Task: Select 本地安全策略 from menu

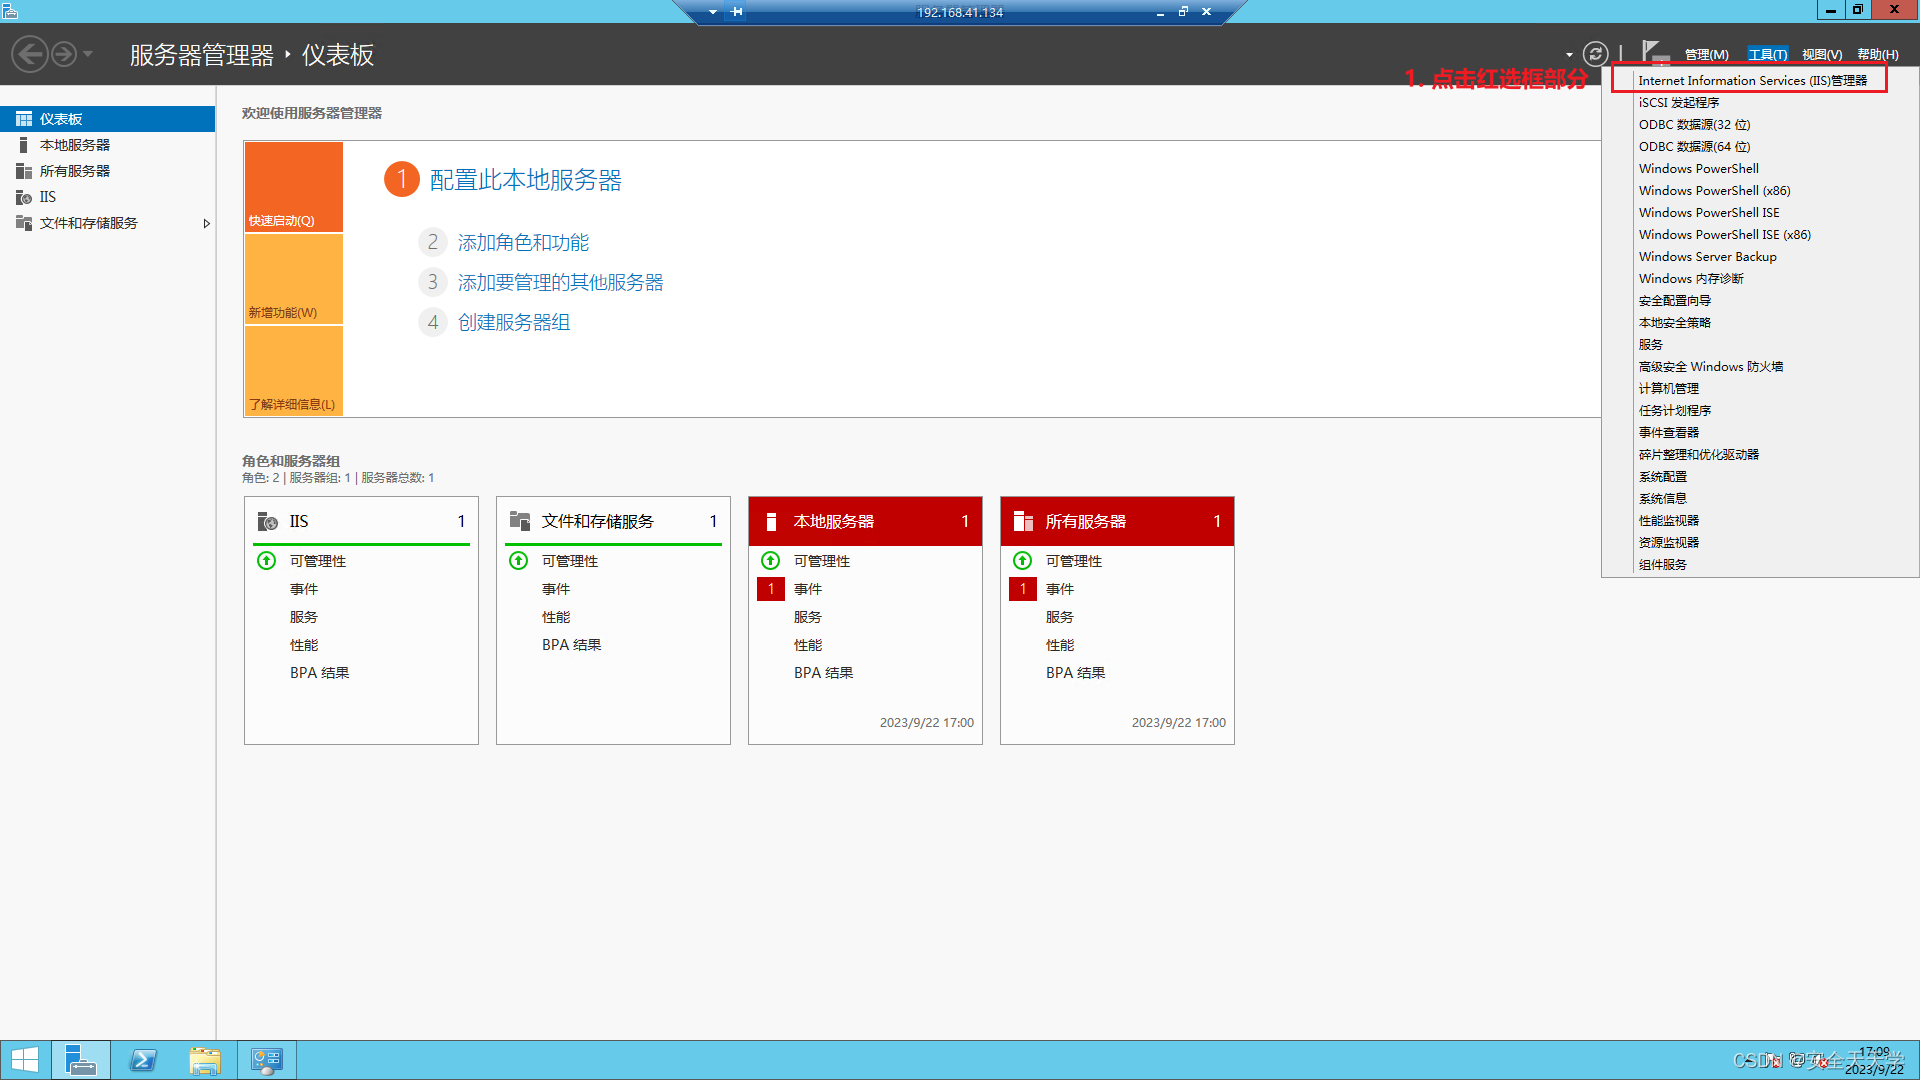Action: 1675,323
